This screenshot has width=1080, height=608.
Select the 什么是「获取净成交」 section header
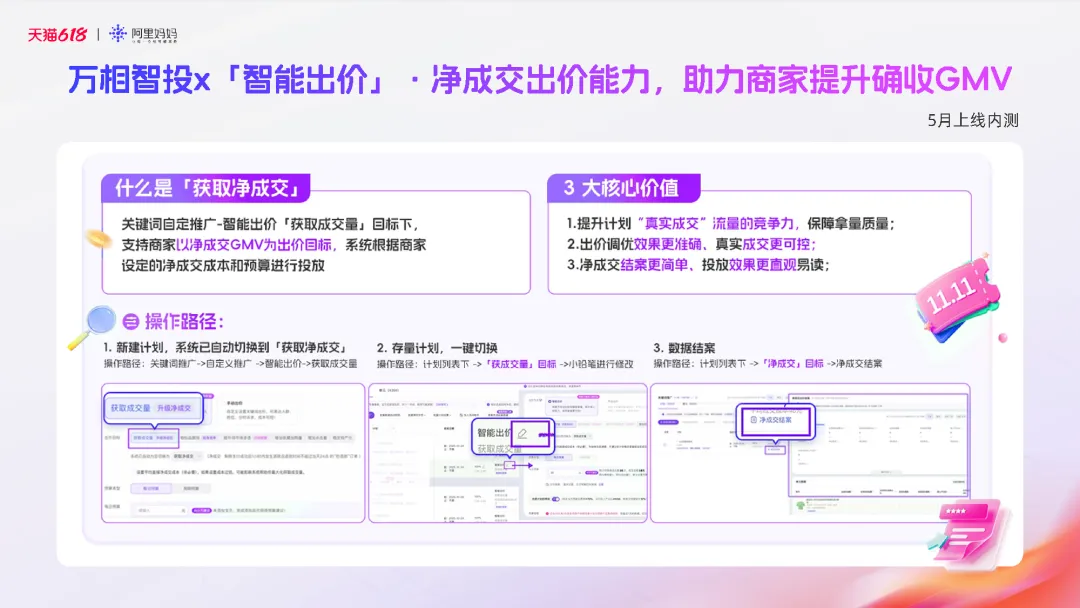tap(206, 188)
